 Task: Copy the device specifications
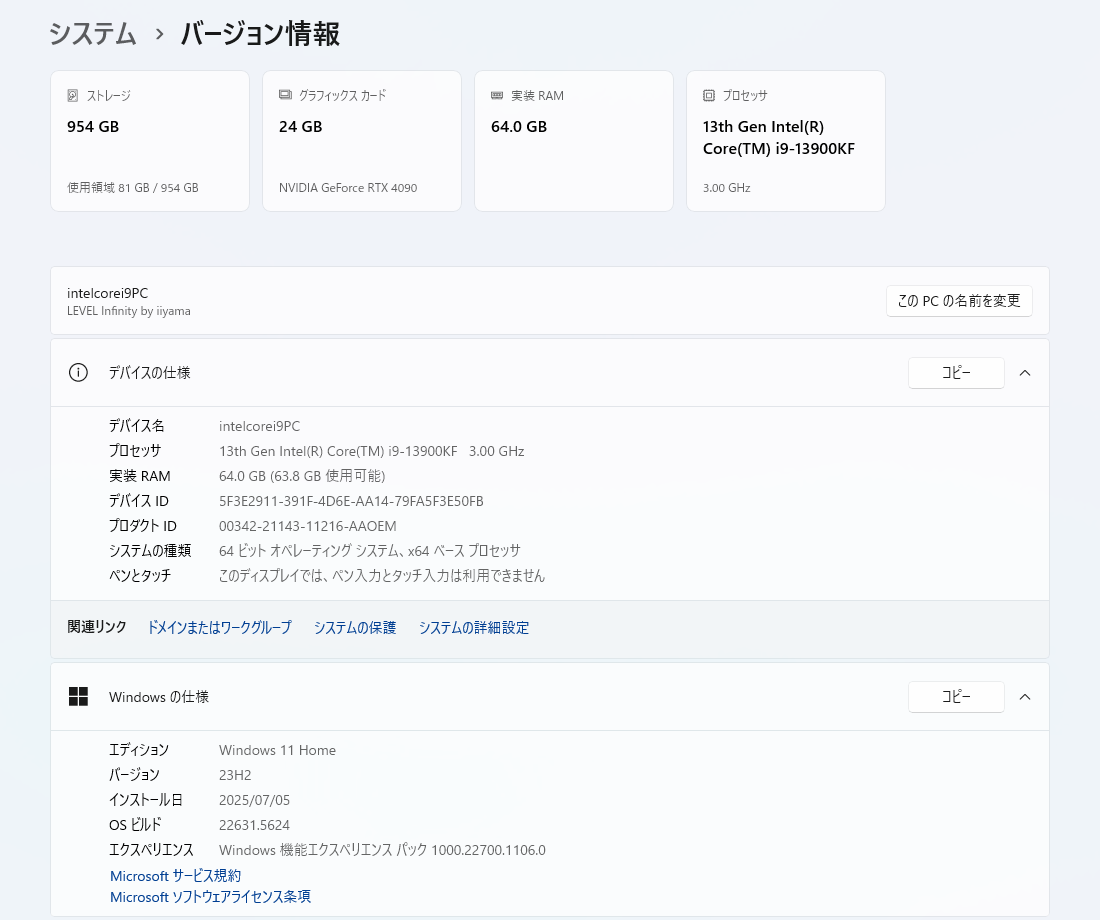coord(956,373)
